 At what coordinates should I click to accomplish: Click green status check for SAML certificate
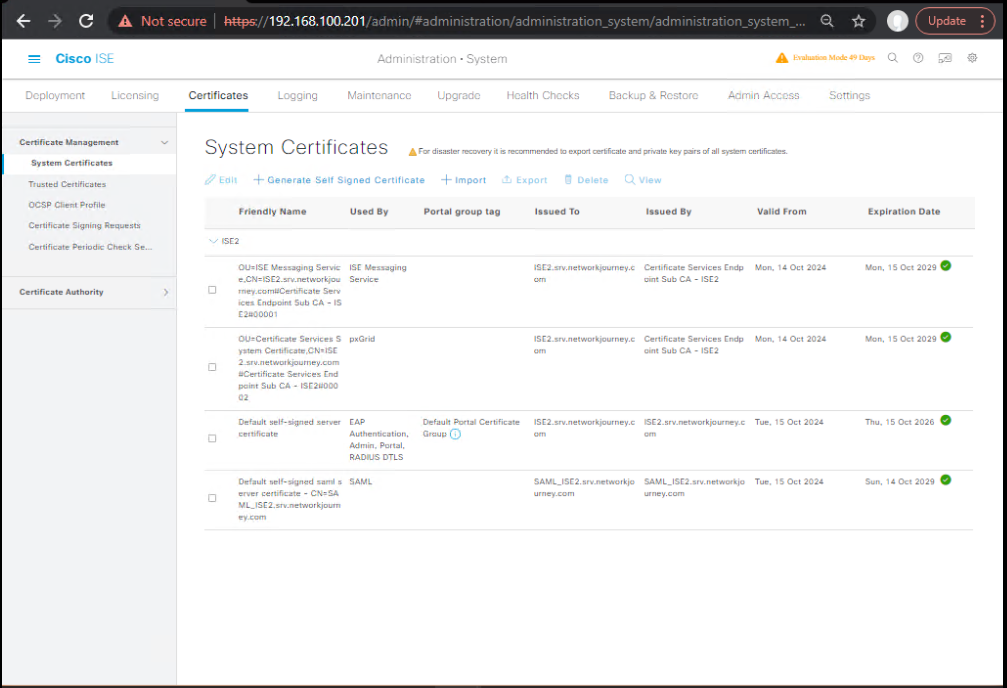(946, 480)
